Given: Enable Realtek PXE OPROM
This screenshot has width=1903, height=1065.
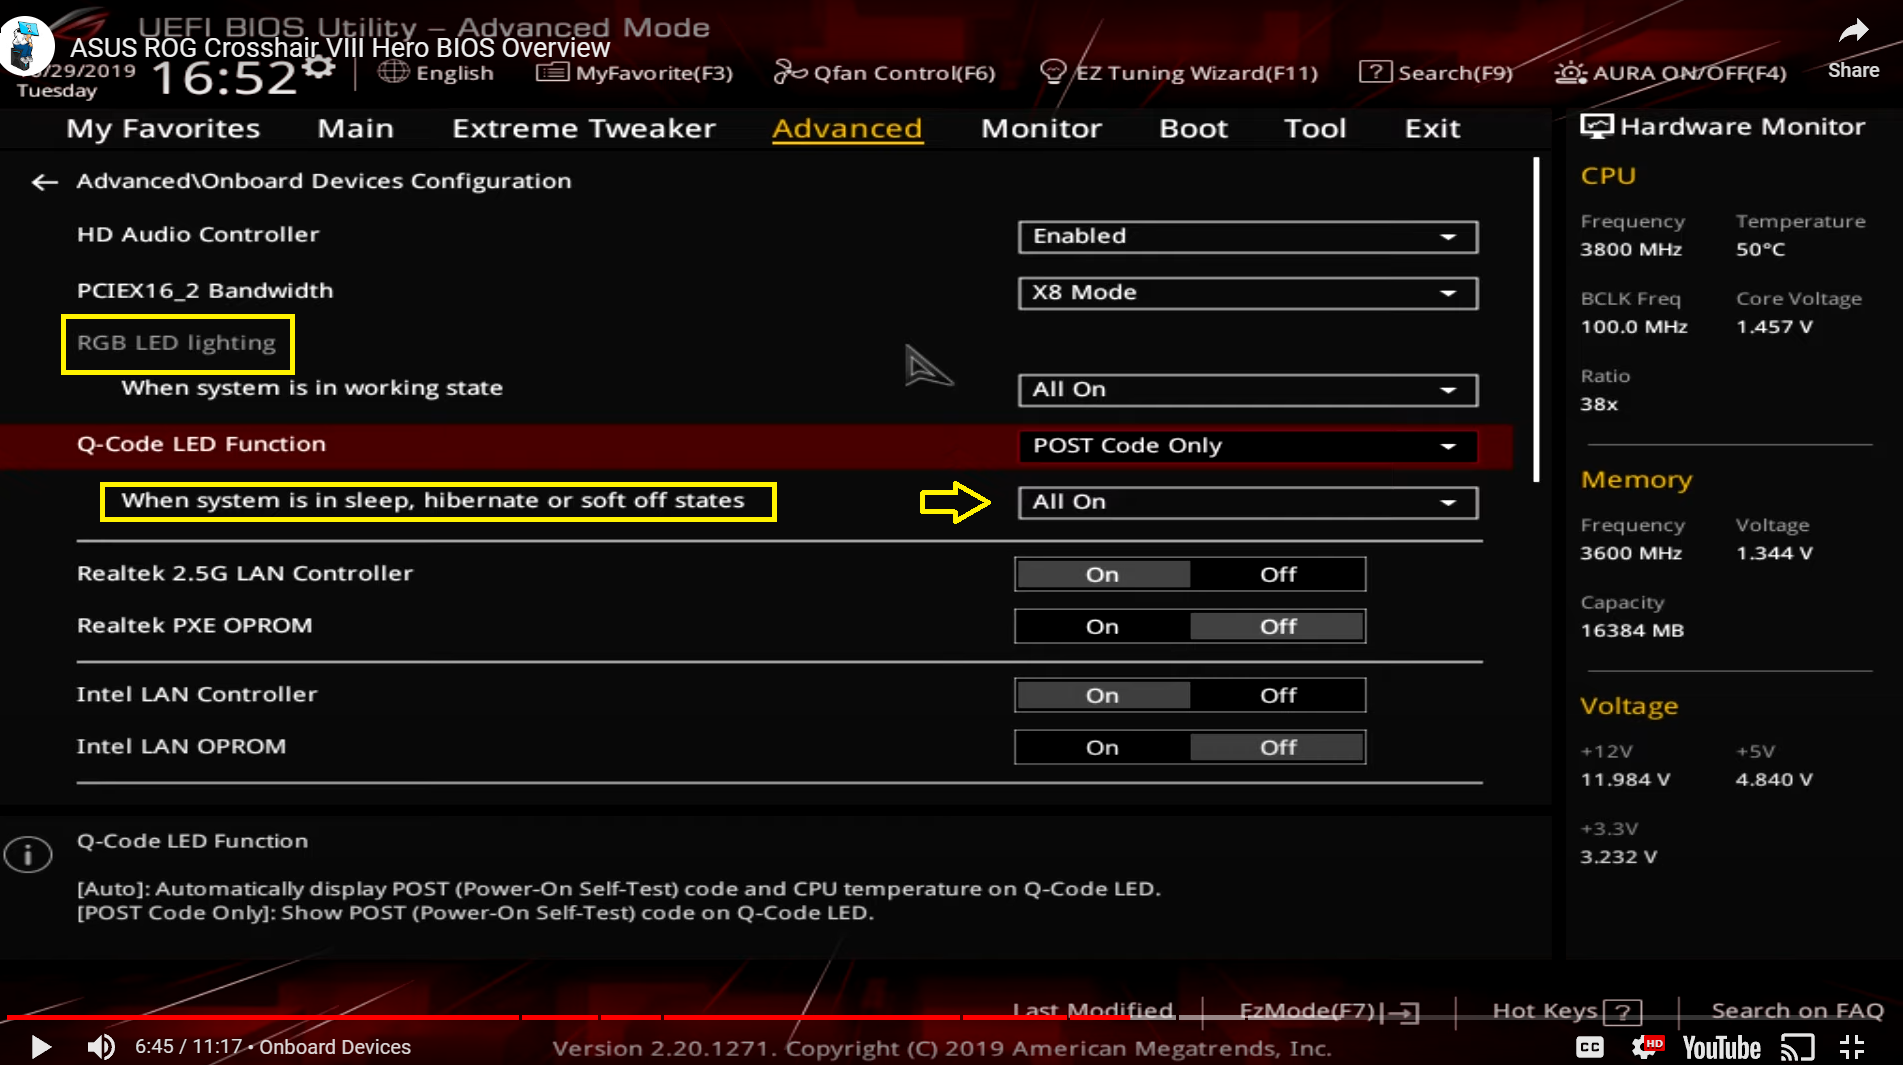Looking at the screenshot, I should [x=1101, y=625].
